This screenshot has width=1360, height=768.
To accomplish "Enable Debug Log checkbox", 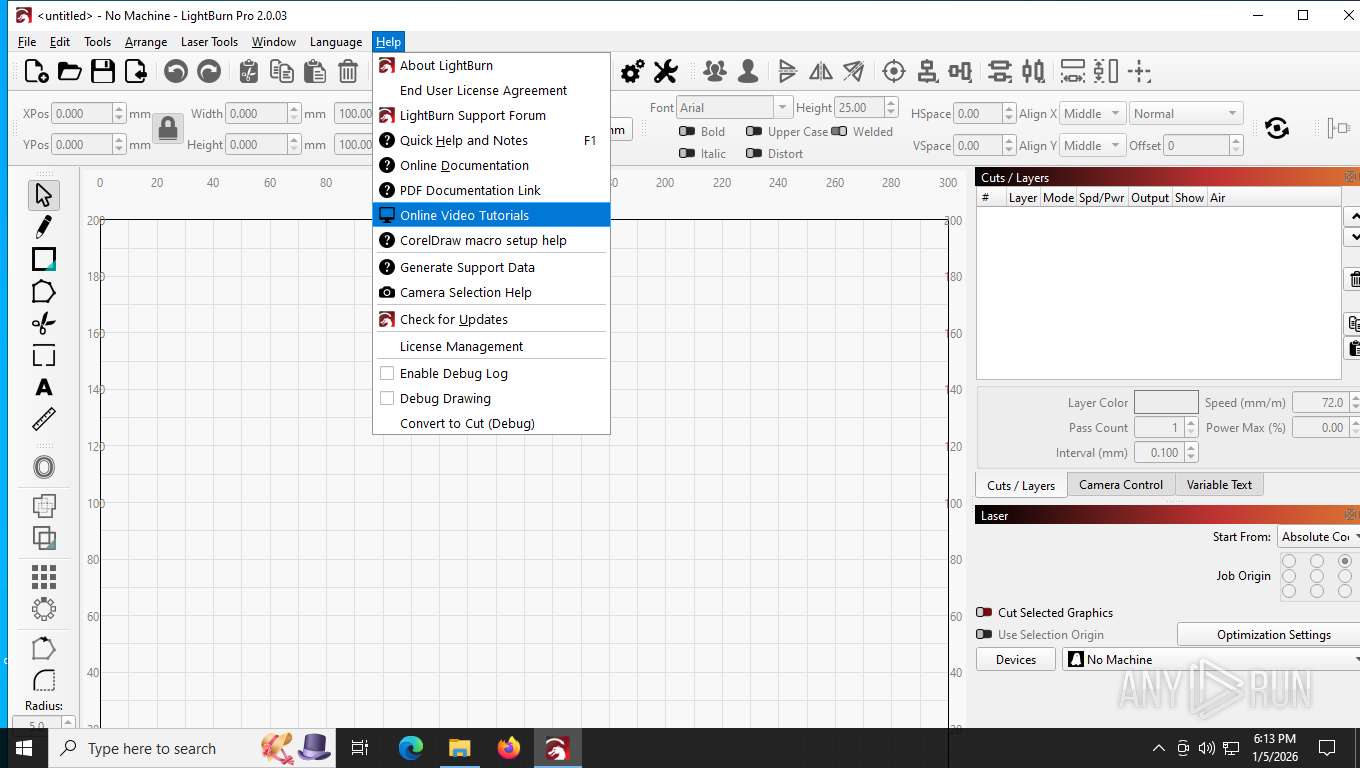I will [x=387, y=373].
